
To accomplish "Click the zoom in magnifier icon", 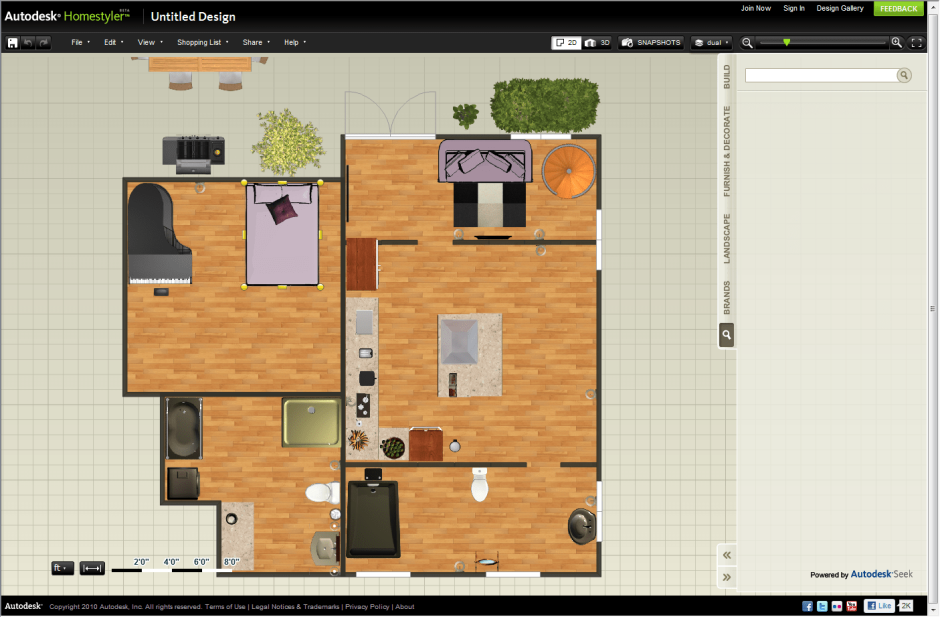I will [x=896, y=43].
